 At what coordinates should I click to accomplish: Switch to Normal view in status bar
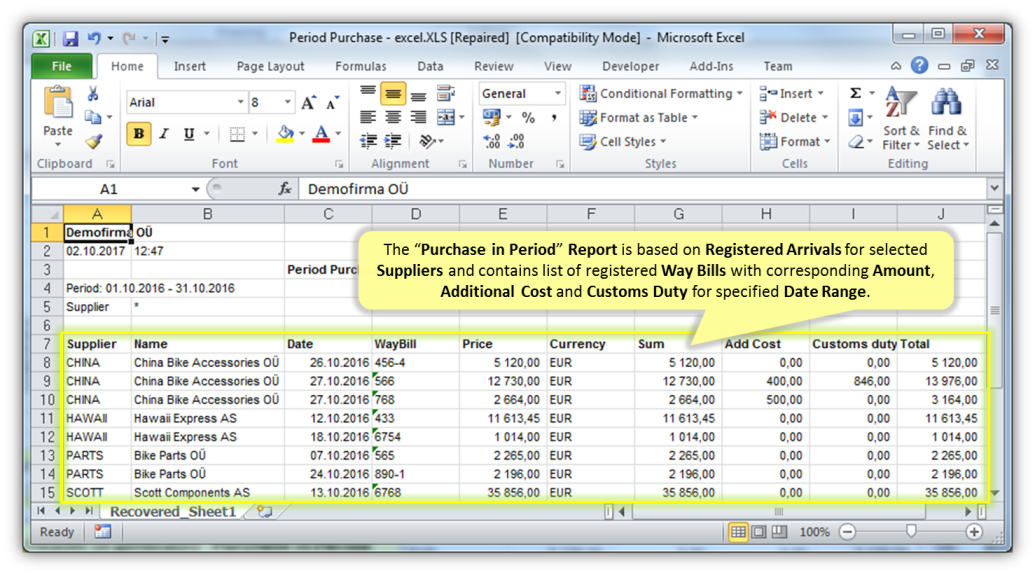(x=738, y=532)
